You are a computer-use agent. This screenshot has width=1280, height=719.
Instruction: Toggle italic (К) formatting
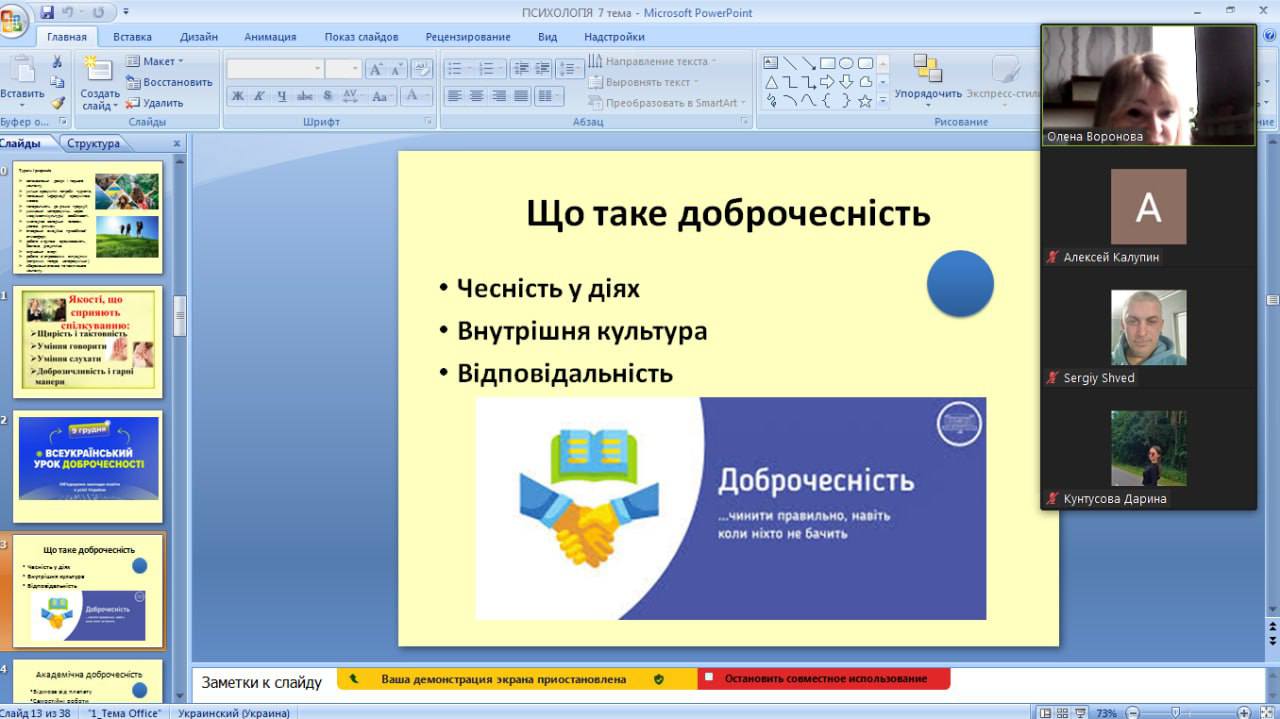259,96
